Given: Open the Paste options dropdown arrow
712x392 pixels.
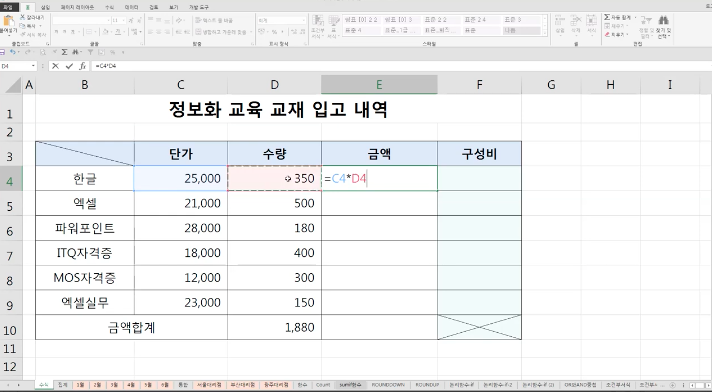Looking at the screenshot, I should click(x=8, y=34).
